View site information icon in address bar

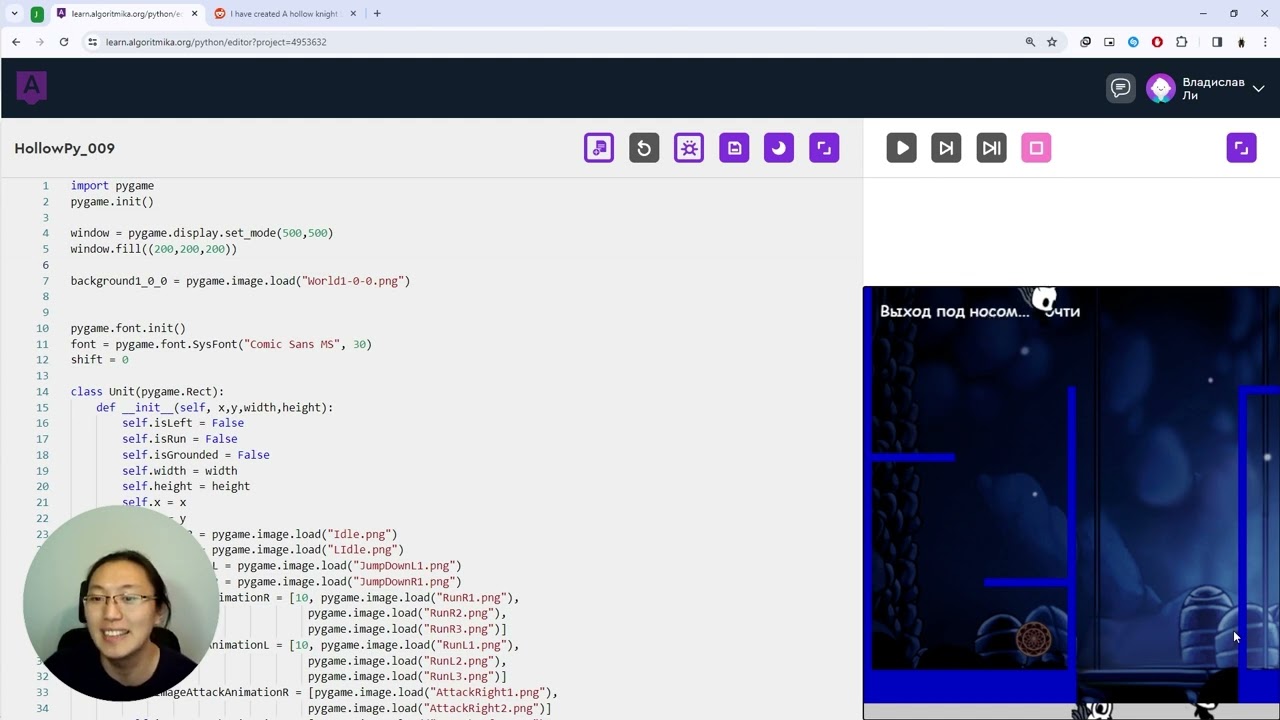click(92, 42)
